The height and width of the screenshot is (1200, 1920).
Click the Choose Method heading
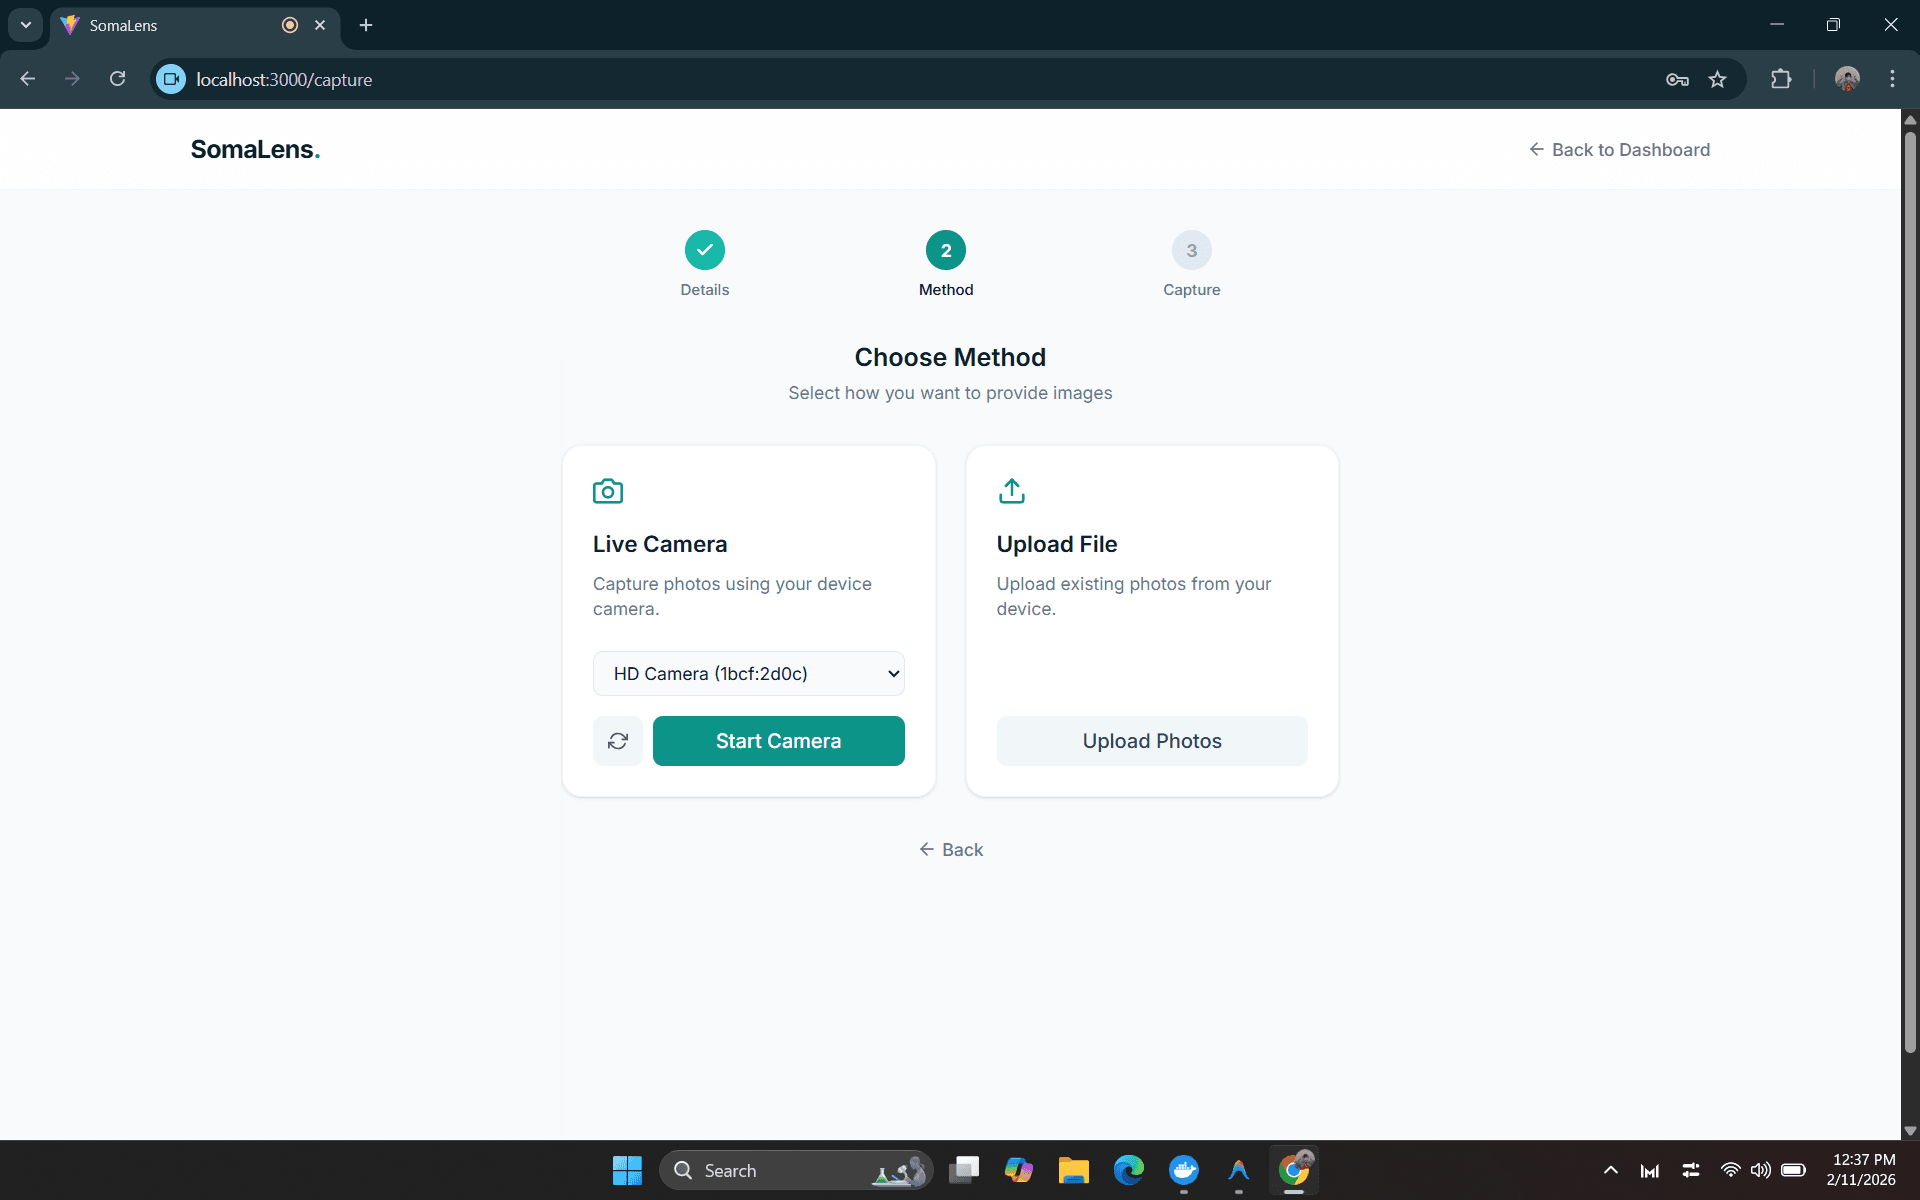[950, 357]
